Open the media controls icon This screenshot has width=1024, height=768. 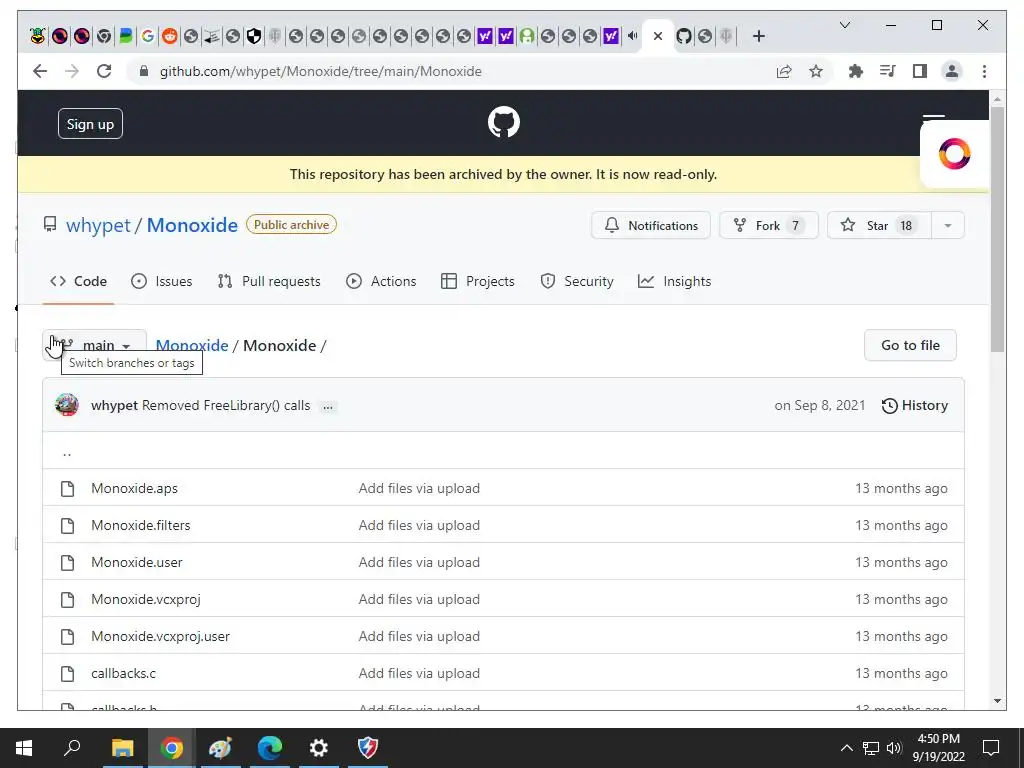(x=888, y=71)
